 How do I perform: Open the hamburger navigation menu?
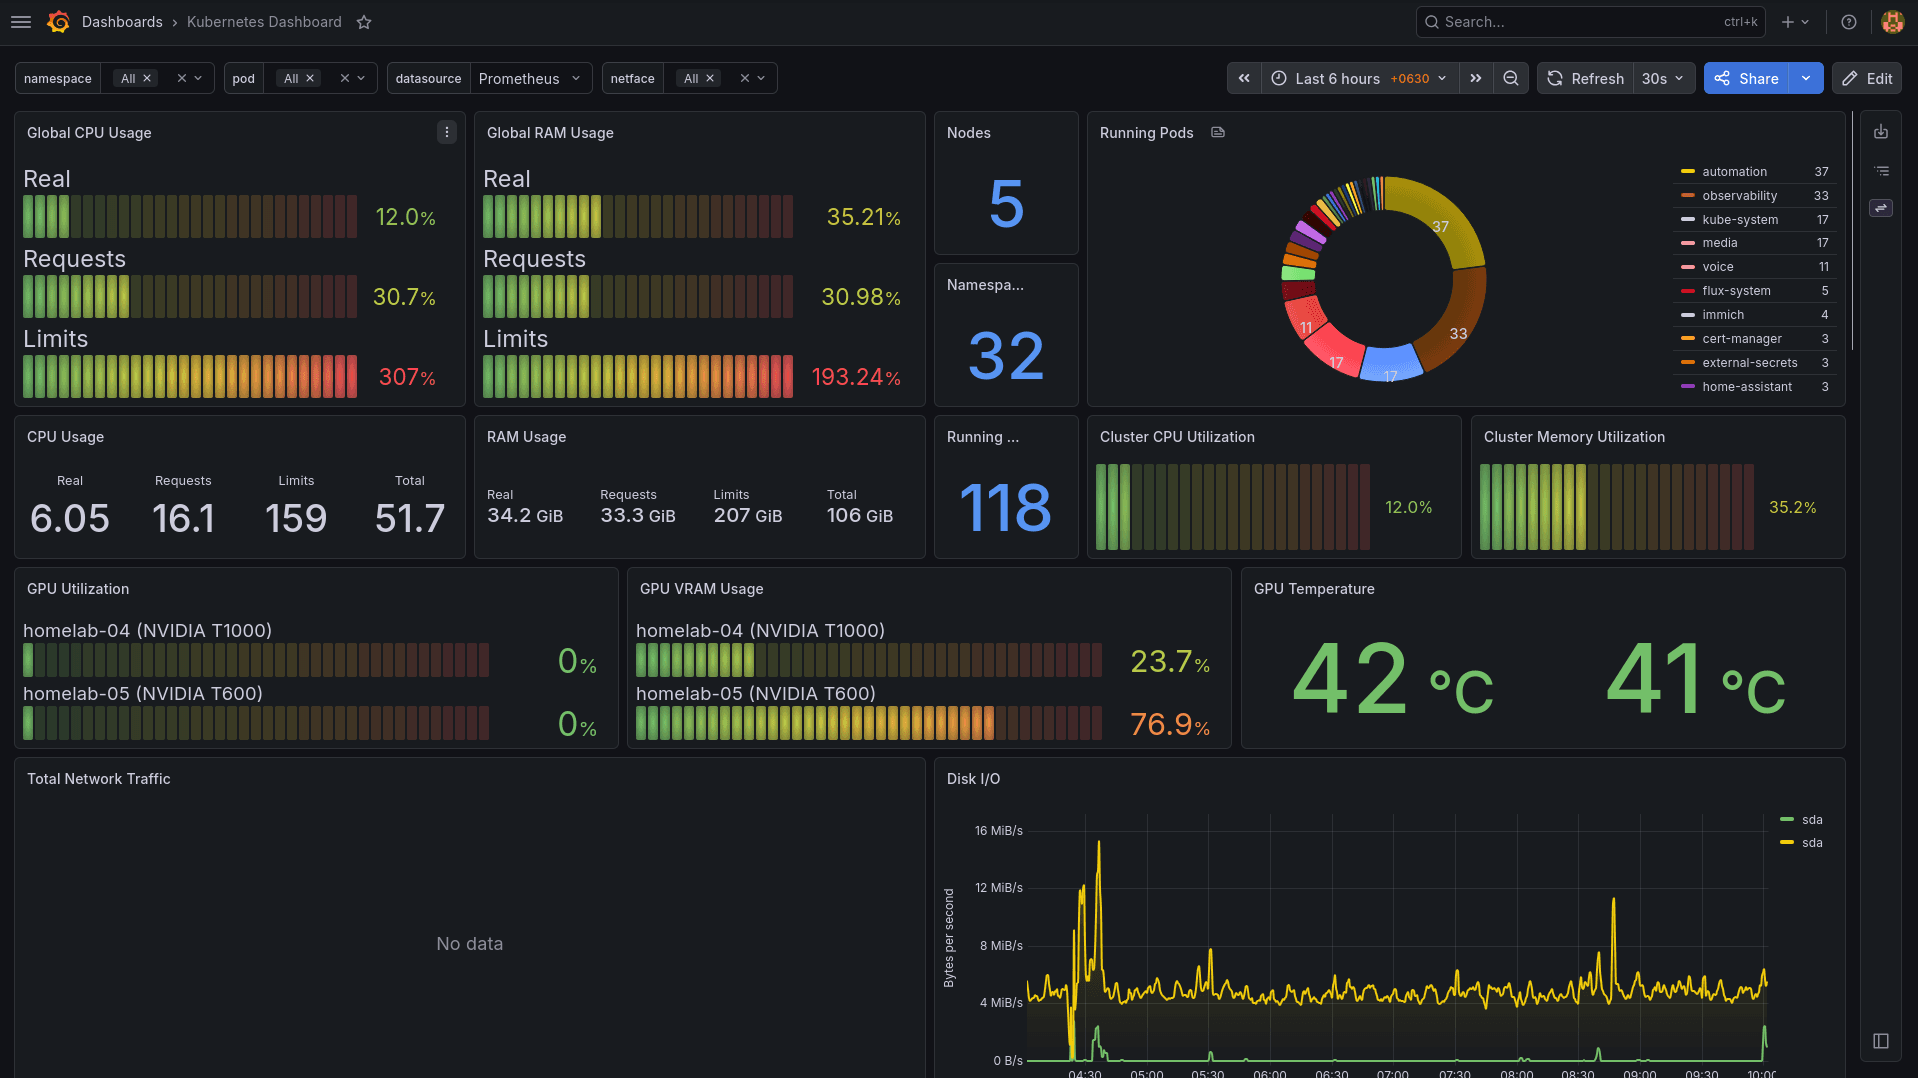21,22
